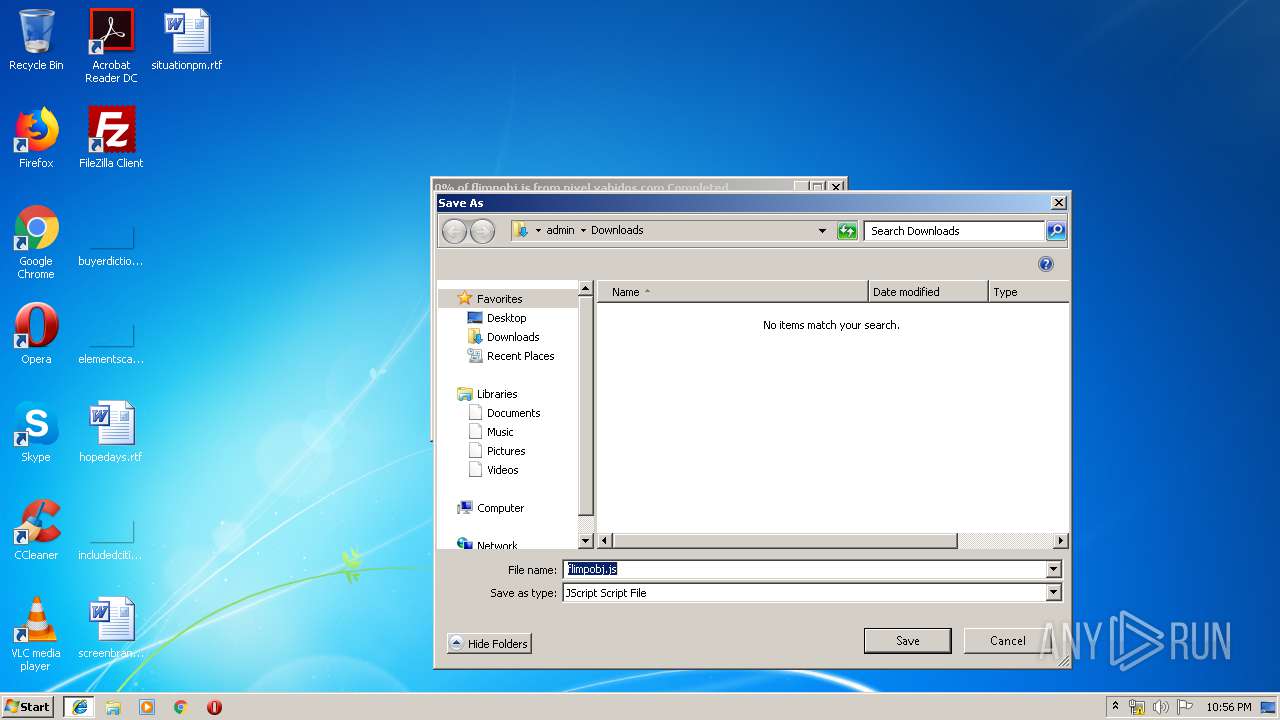This screenshot has height=720, width=1280.
Task: Click the taskbar clock showing 10:56 PM
Action: (x=1228, y=707)
